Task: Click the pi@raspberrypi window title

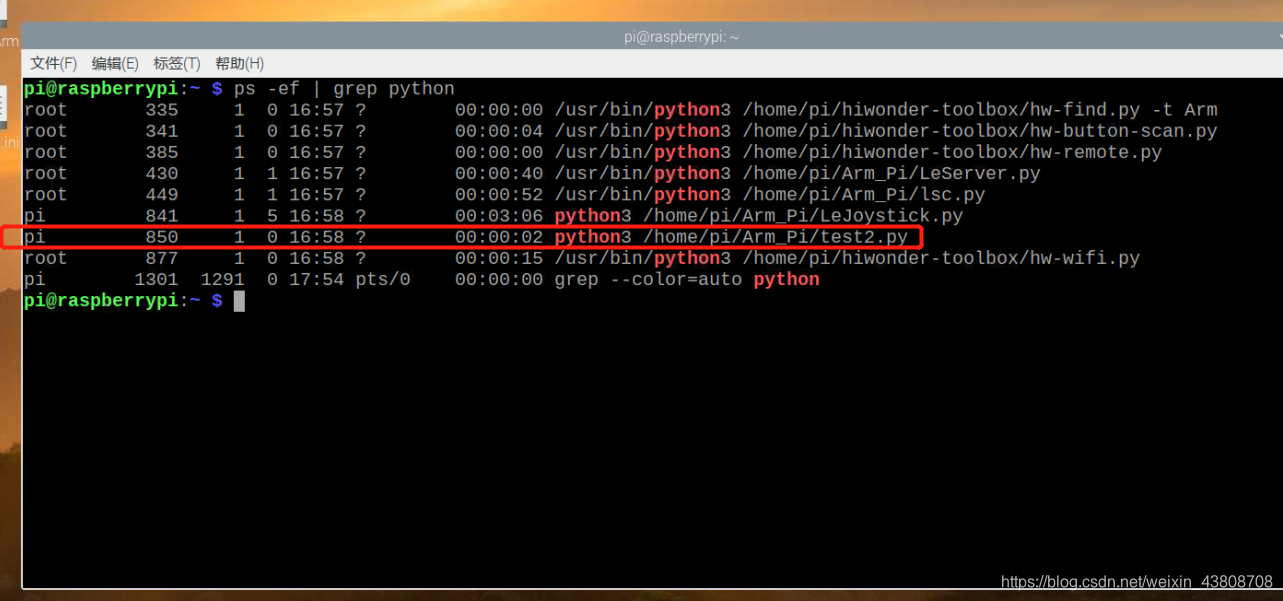Action: [x=681, y=37]
